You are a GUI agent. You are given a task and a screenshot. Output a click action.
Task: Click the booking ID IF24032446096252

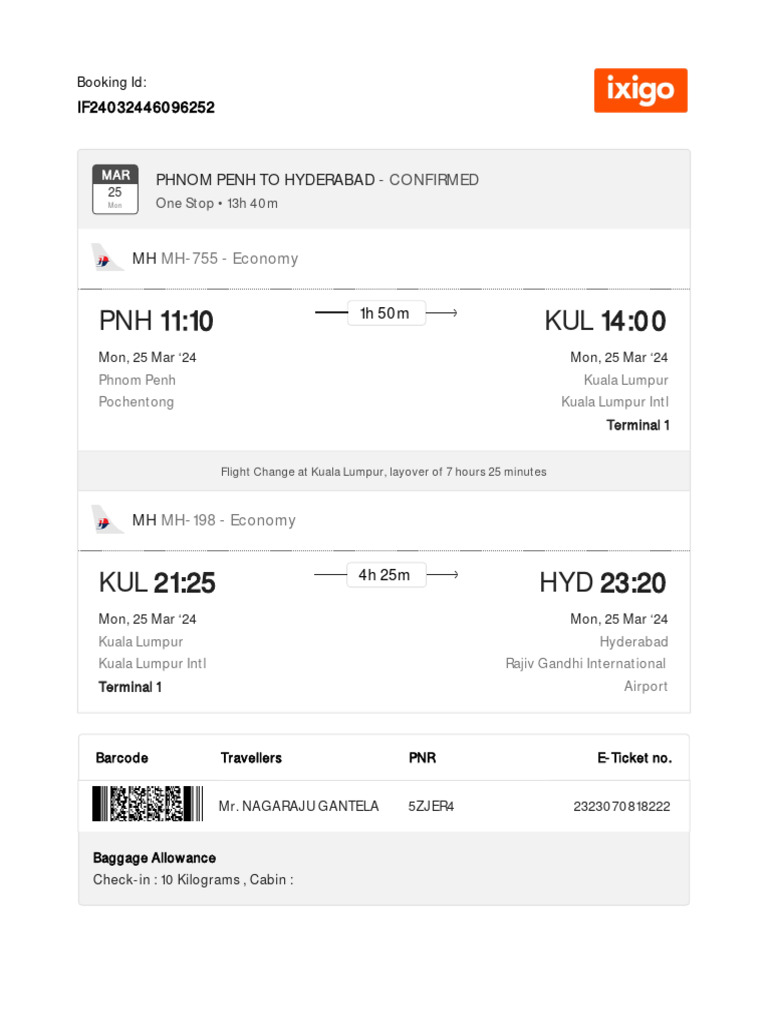146,107
